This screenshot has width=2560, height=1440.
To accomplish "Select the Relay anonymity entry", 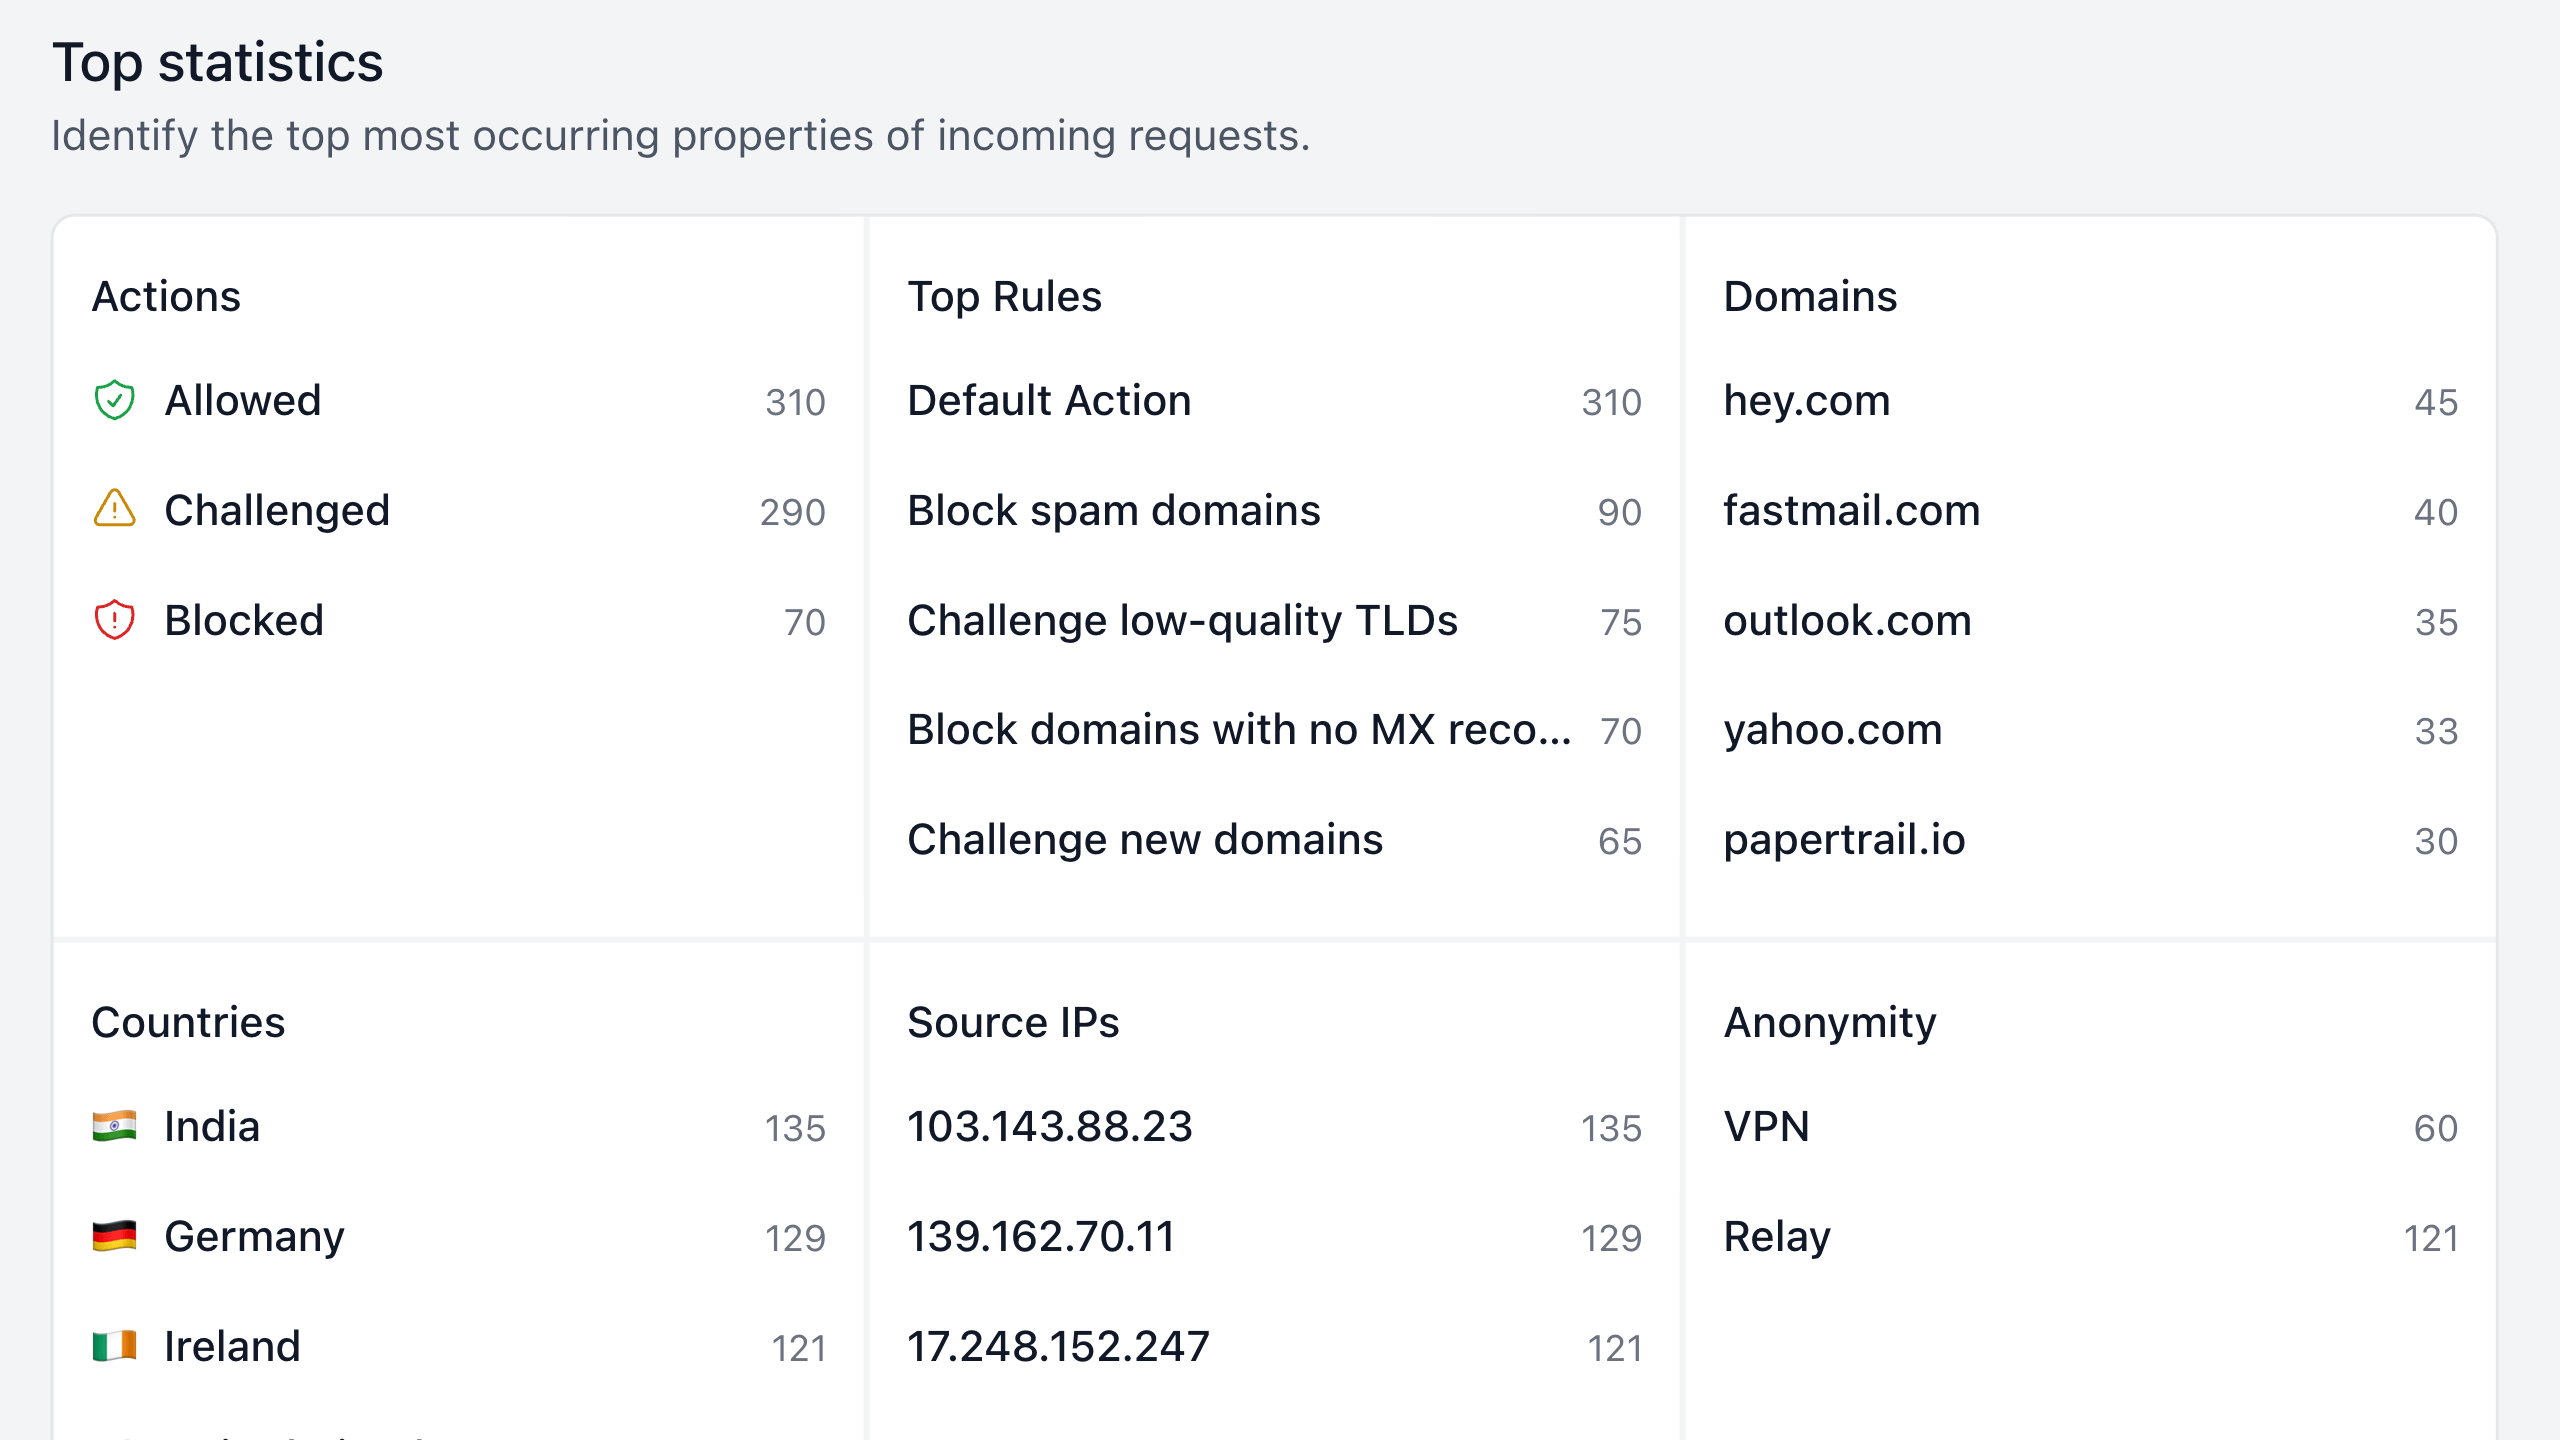I will pos(1777,1237).
